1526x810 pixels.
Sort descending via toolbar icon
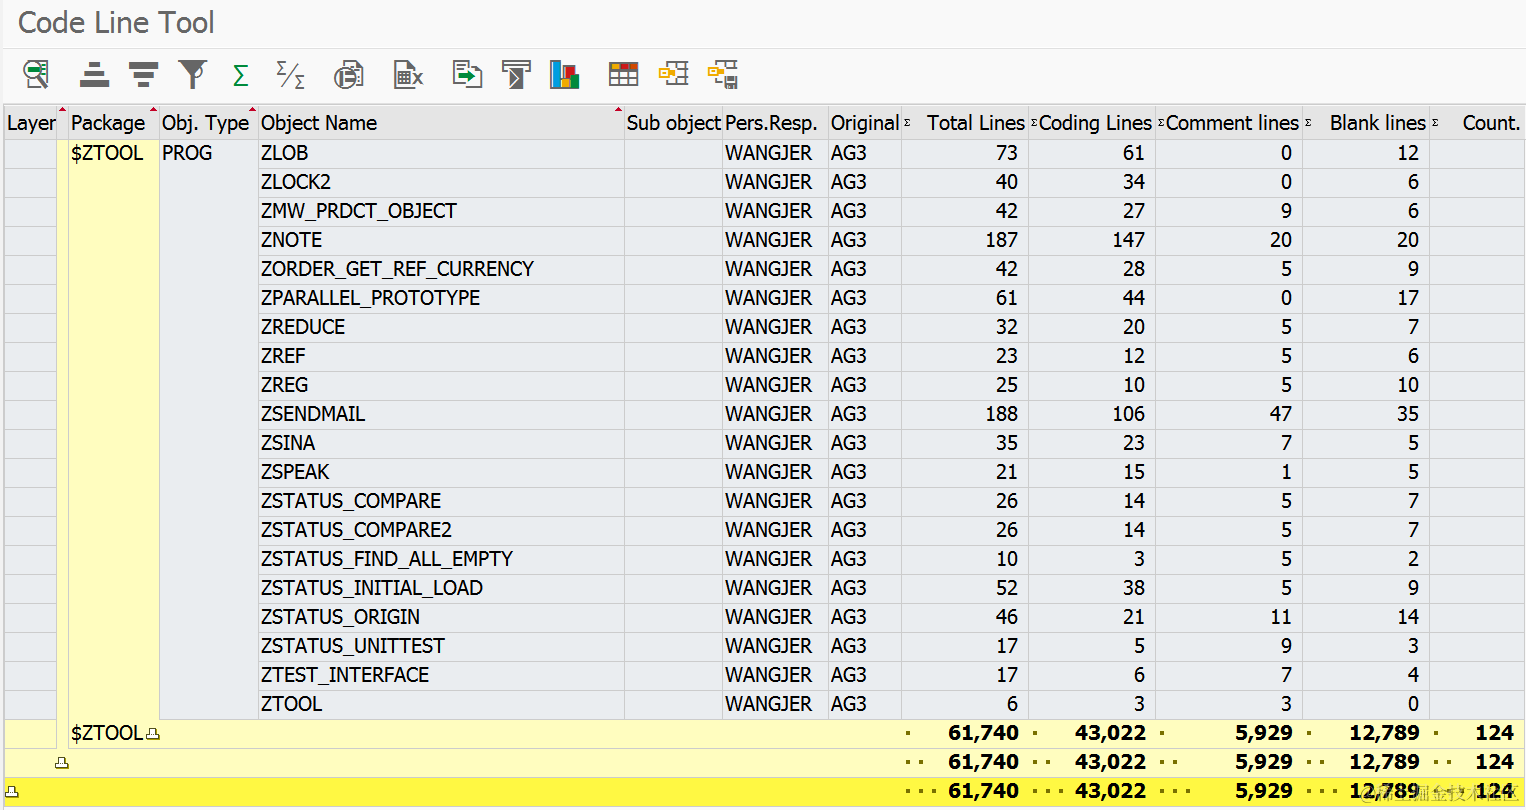pyautogui.click(x=143, y=74)
